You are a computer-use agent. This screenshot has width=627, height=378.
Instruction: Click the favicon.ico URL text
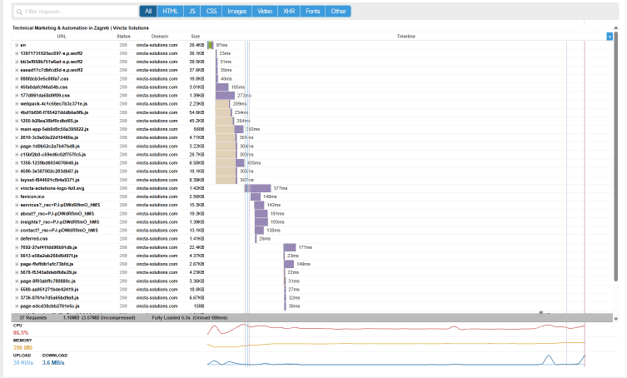click(32, 197)
